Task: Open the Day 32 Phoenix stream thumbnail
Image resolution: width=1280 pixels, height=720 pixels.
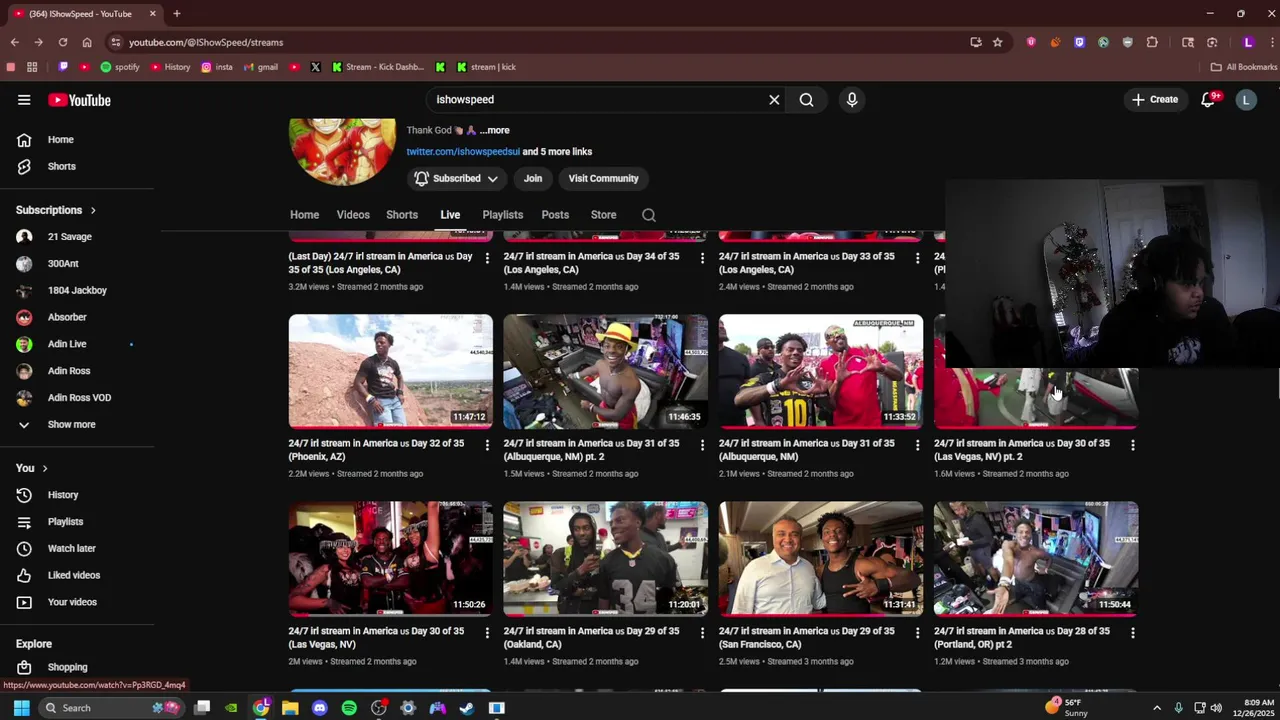Action: (390, 372)
